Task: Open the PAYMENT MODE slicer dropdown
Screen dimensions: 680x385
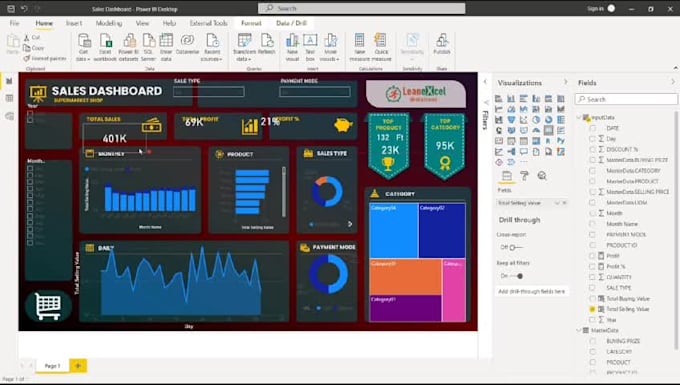Action: [x=315, y=92]
